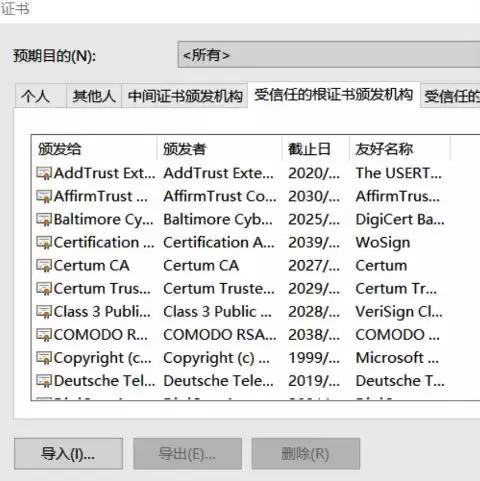Click friendly name 'Certum Tr...'
Screen dimensions: 480x481
396,288
